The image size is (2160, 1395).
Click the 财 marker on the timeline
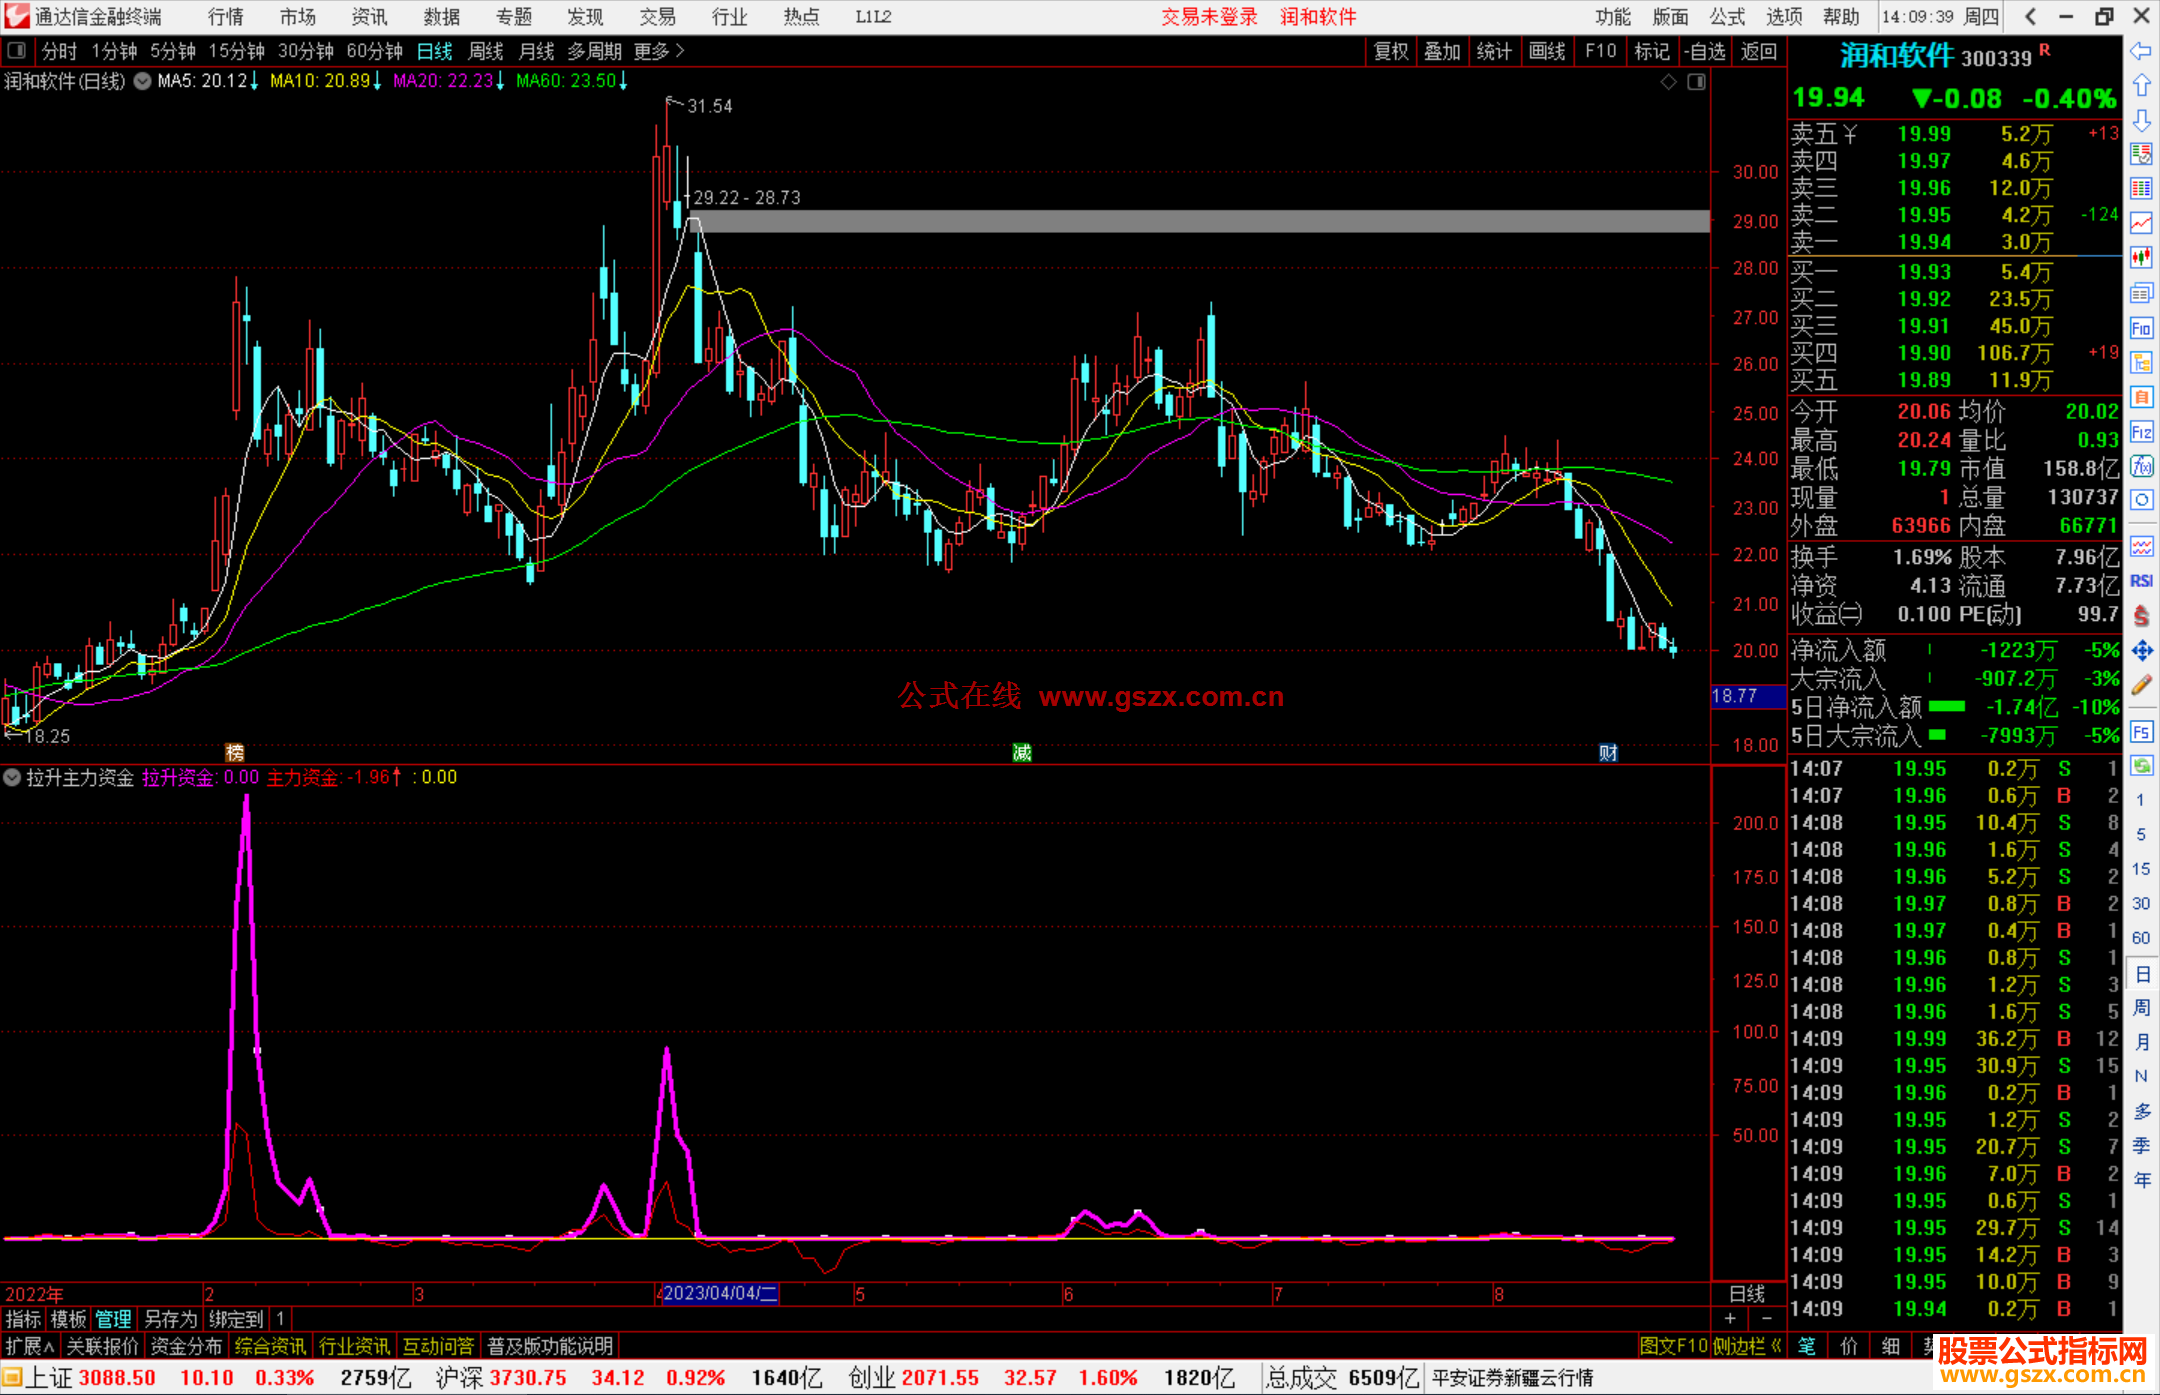pos(1608,753)
